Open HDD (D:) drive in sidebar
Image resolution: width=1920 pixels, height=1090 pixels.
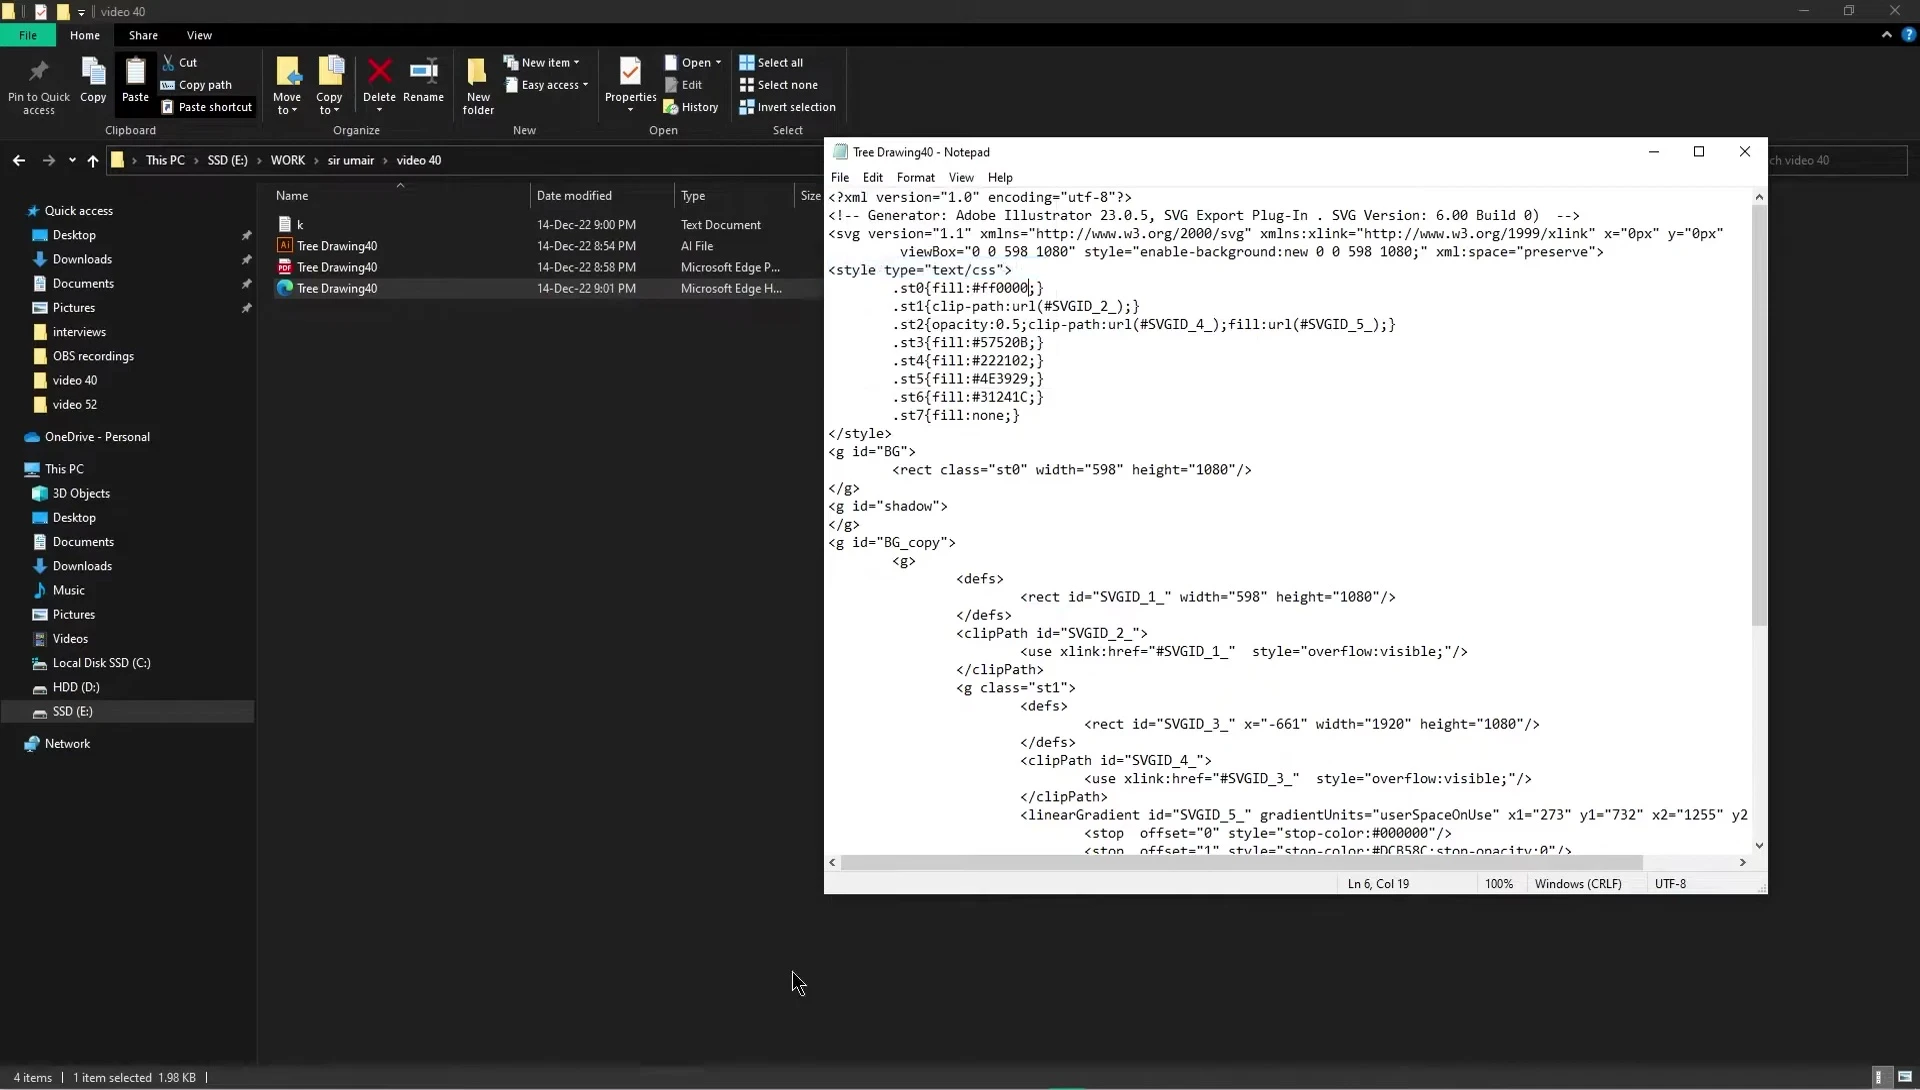coord(76,687)
